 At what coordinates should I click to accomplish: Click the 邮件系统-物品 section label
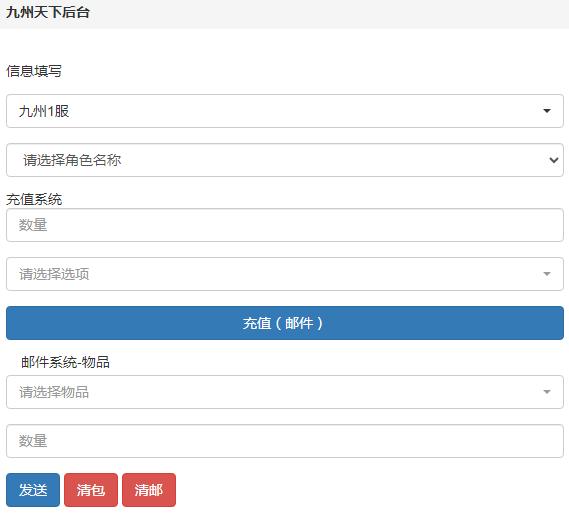pos(65,362)
